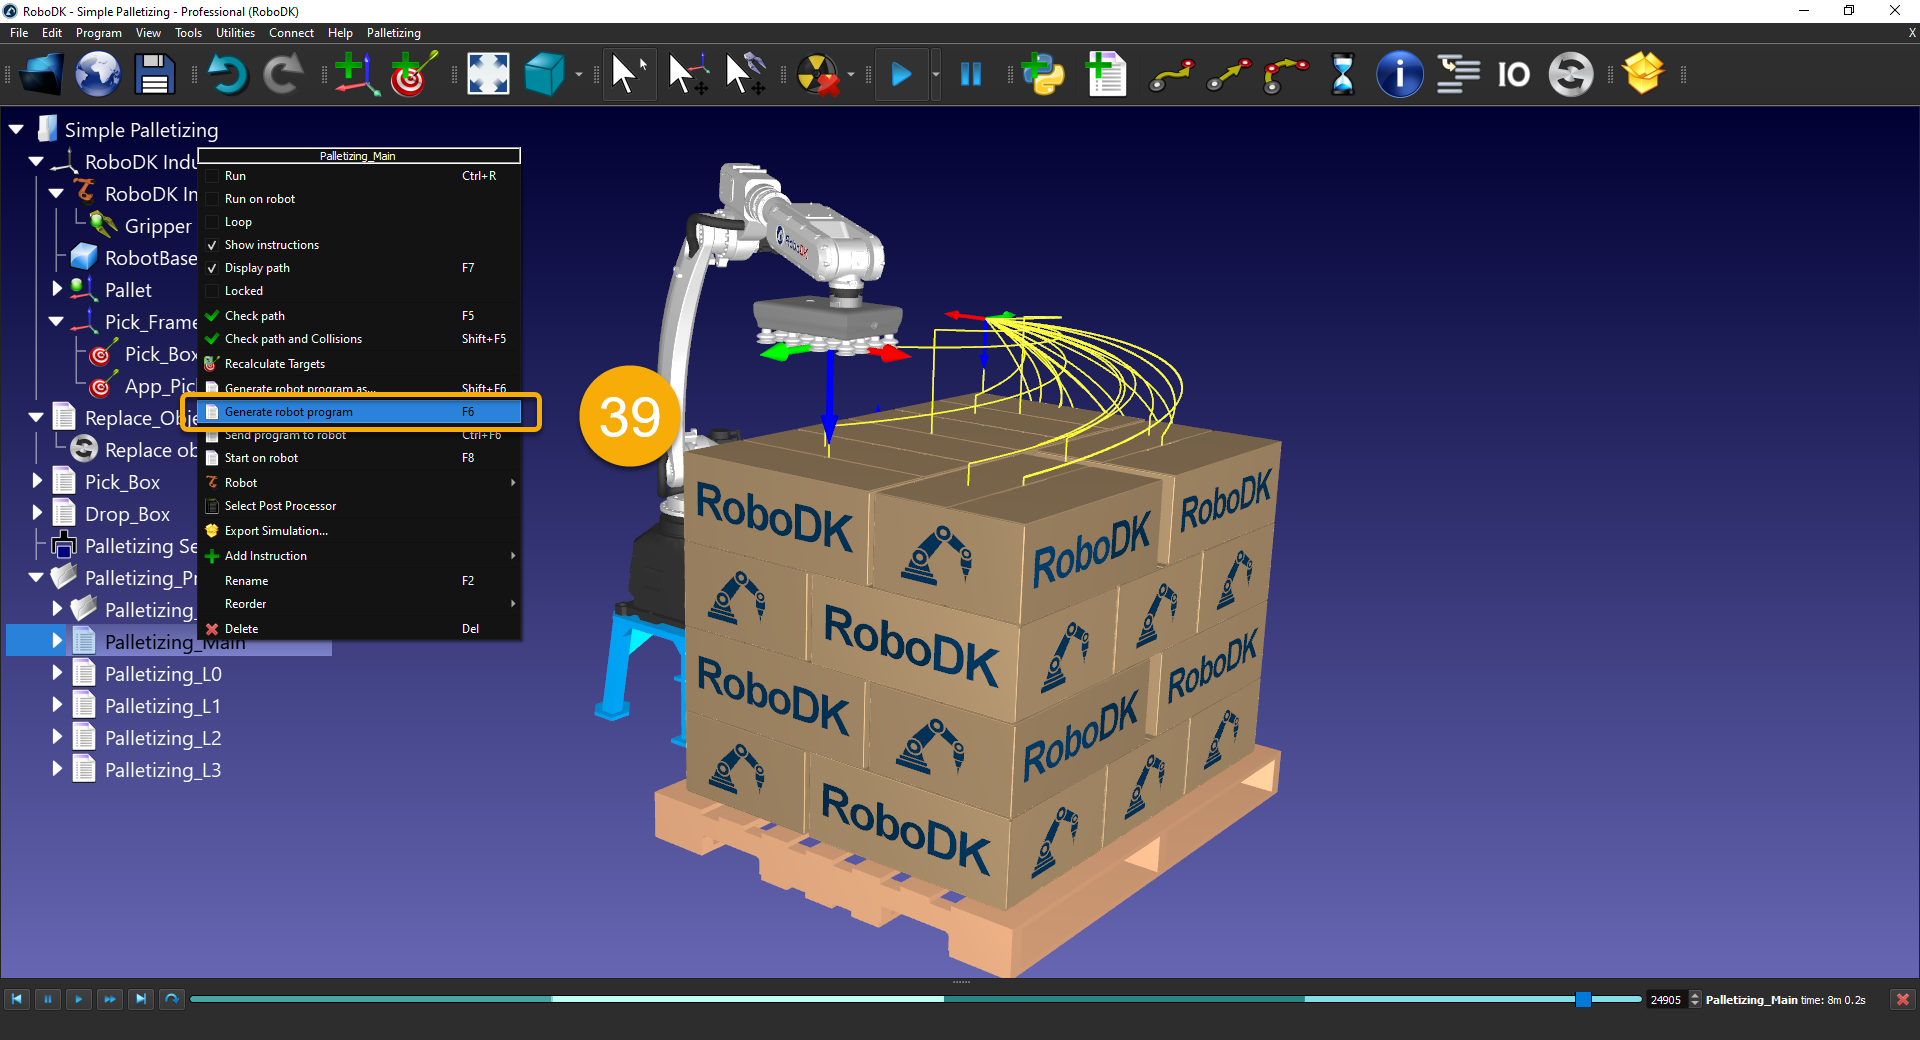
Task: Select the Move Reference tool in the toolbar
Action: pos(688,74)
